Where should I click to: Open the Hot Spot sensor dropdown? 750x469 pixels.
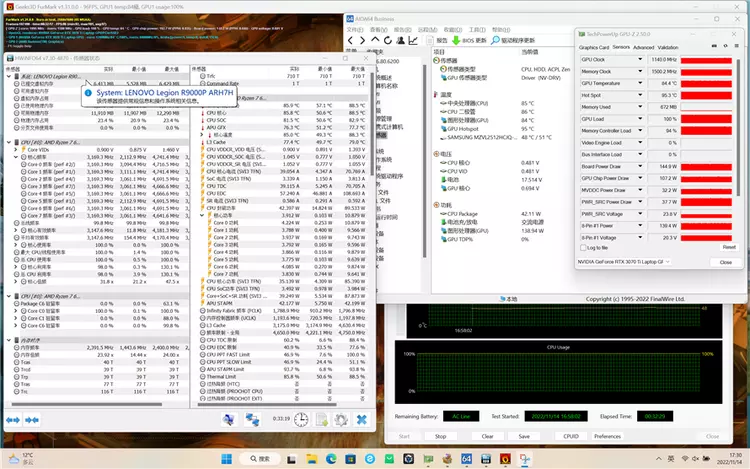(640, 95)
